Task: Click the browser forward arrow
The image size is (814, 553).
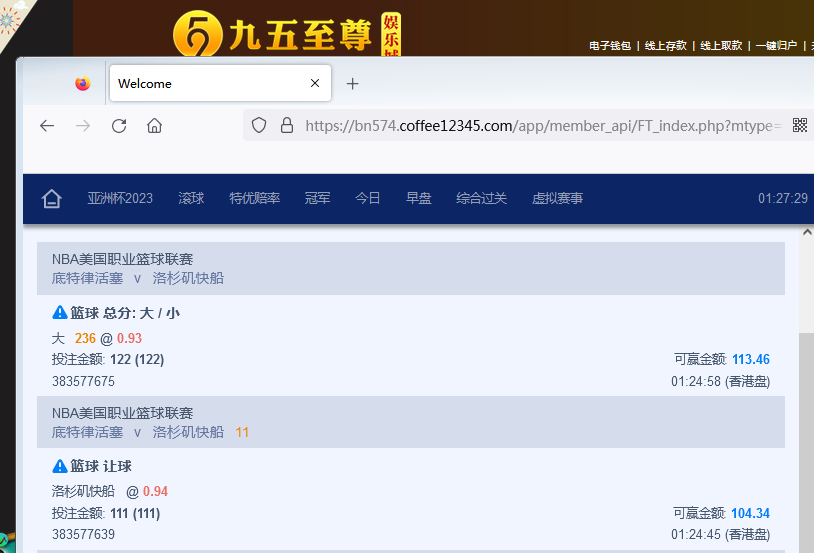Action: (83, 125)
